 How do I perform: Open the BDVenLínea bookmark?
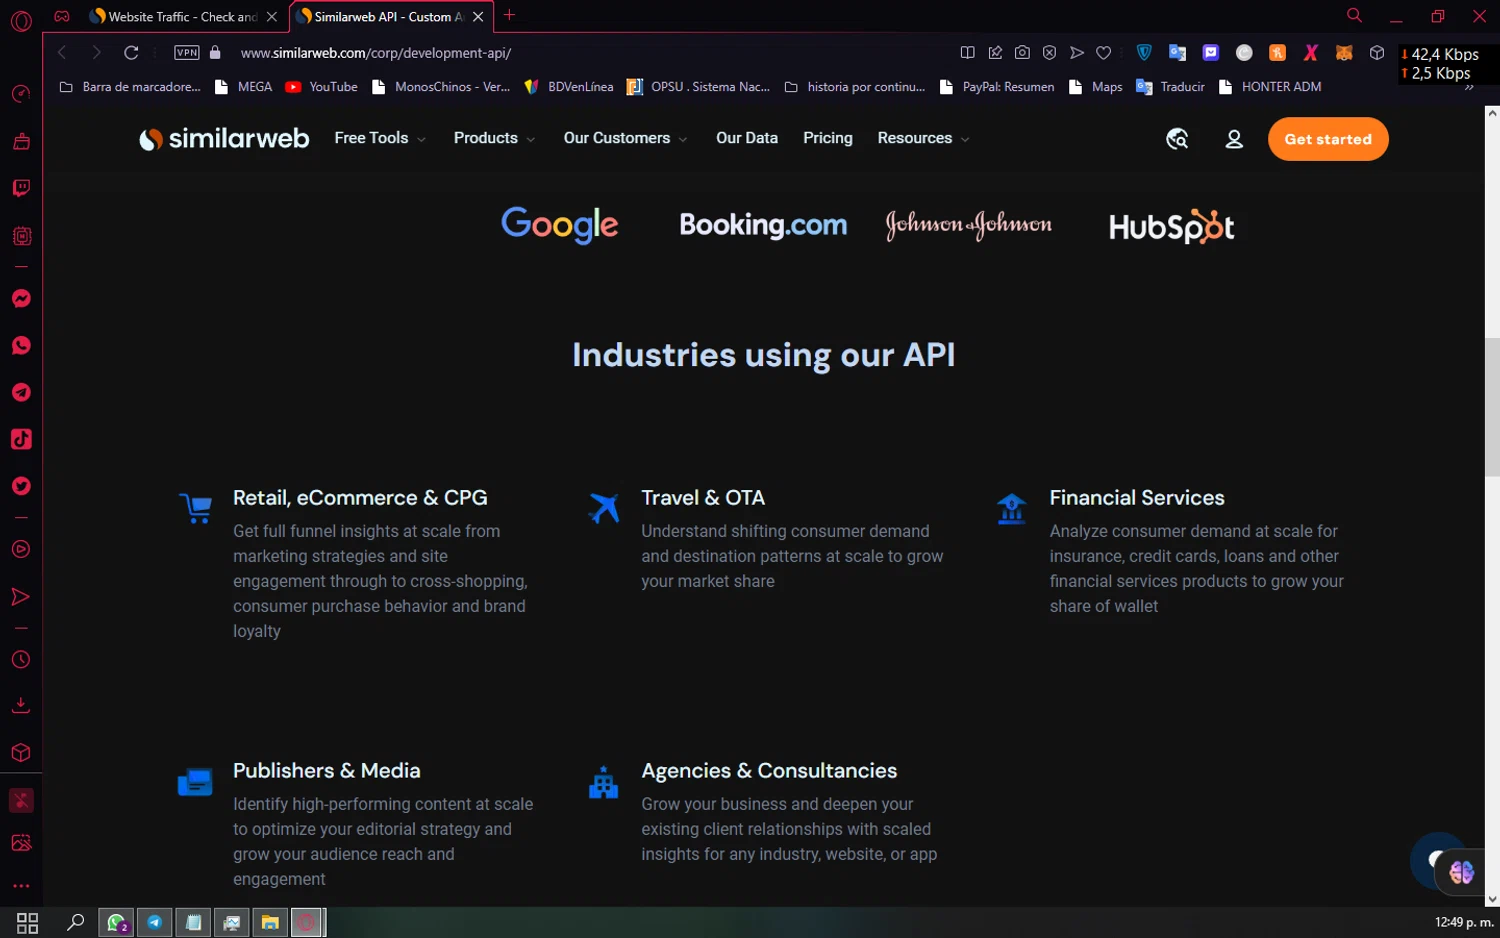point(569,87)
